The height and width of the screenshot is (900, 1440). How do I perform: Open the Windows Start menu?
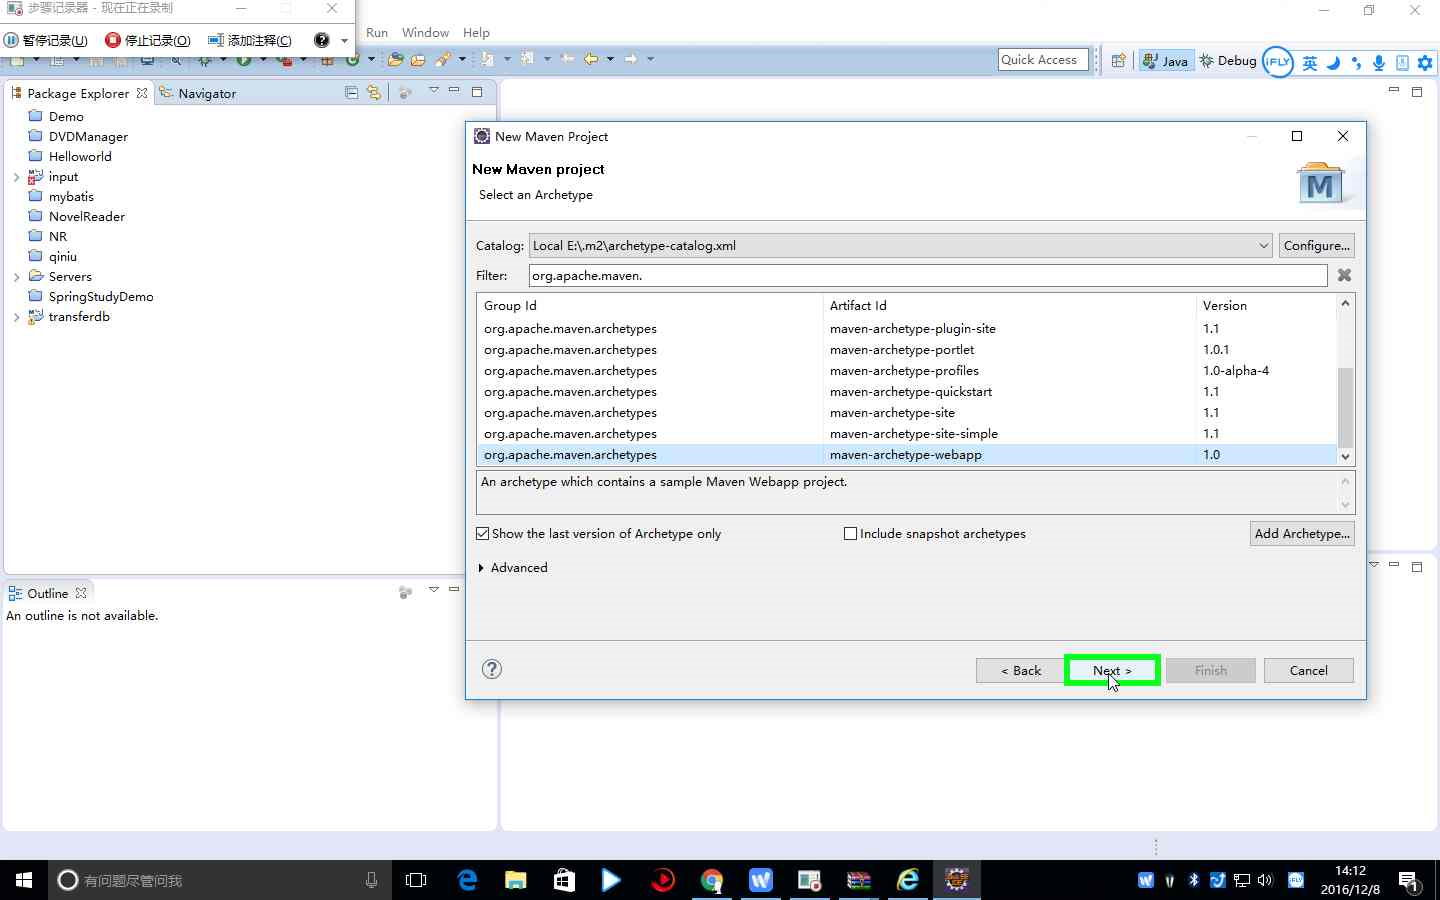[24, 880]
